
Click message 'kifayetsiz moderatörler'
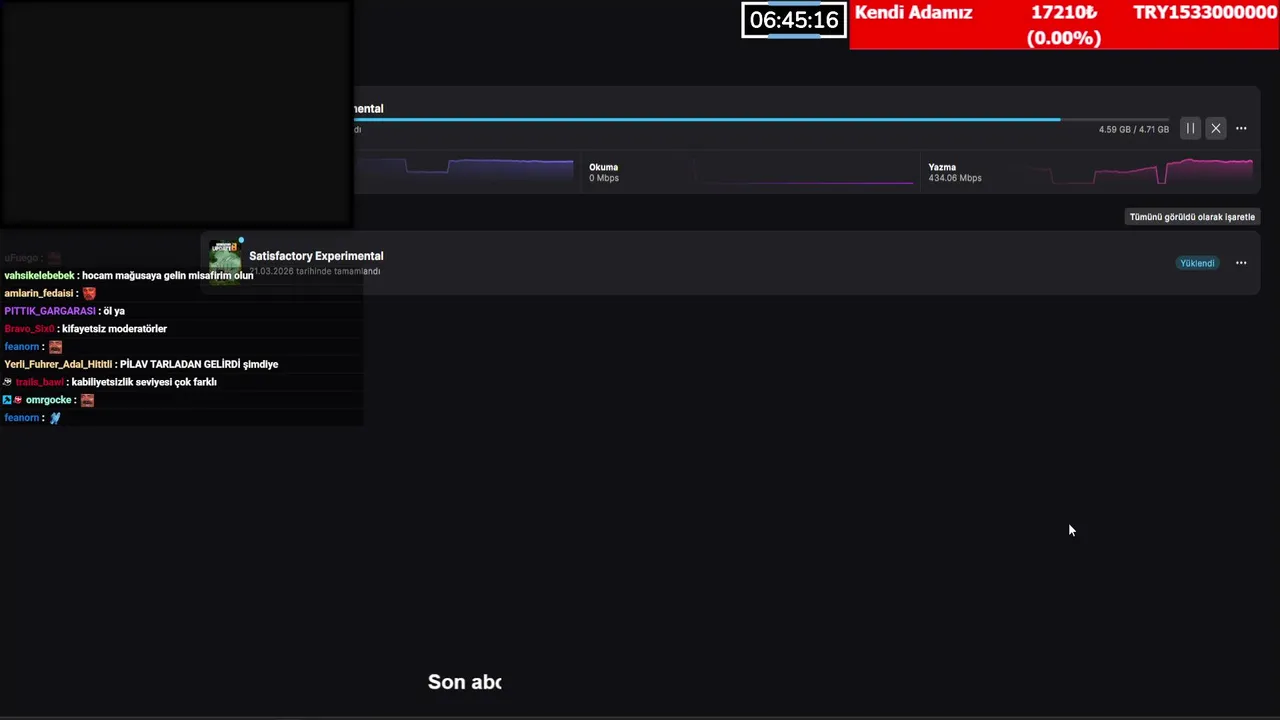[114, 329]
